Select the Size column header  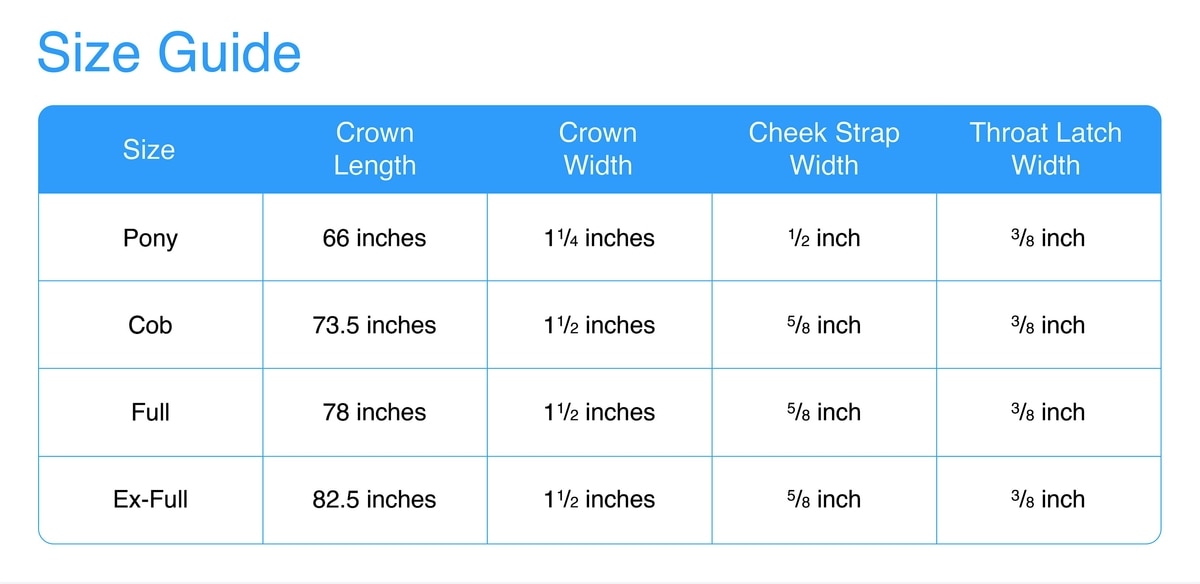pyautogui.click(x=149, y=150)
